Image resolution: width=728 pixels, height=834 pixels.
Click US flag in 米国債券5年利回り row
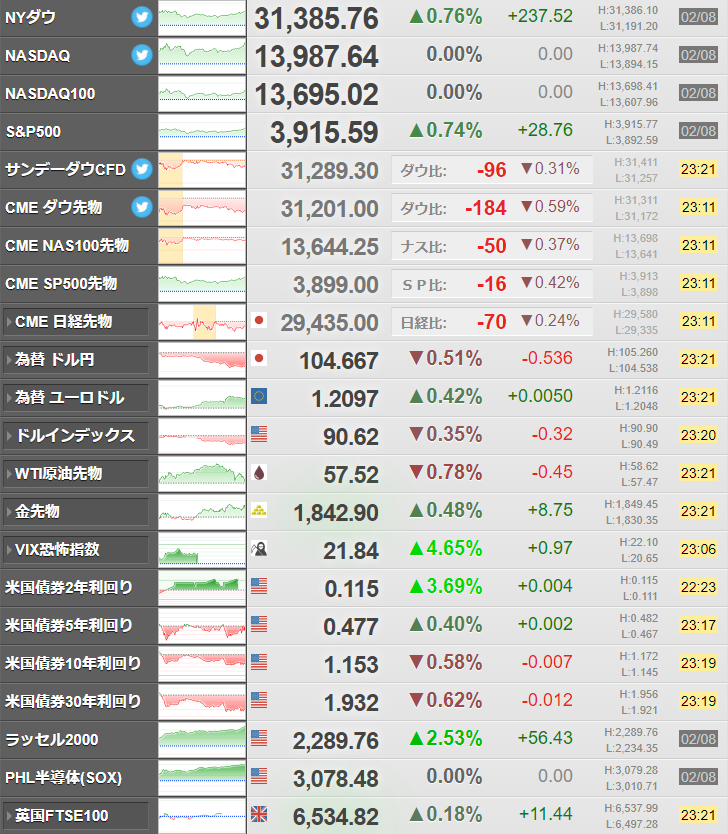(x=259, y=624)
